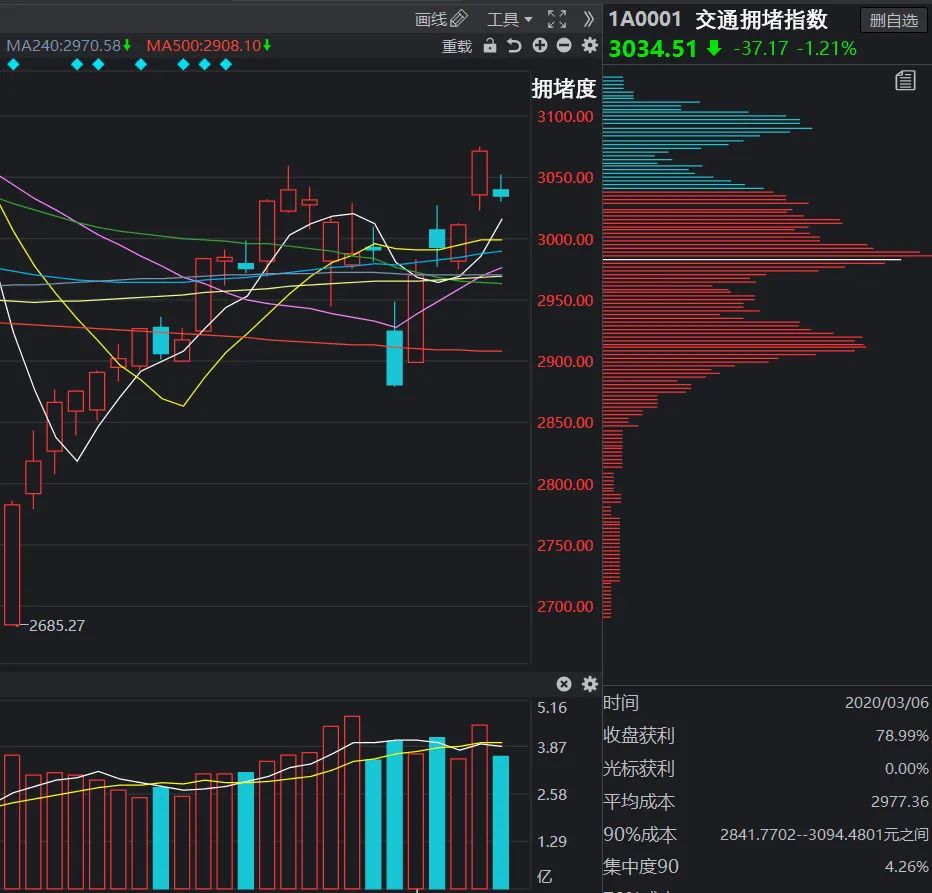Open volume indicator settings gear
The height and width of the screenshot is (893, 932).
pos(589,684)
